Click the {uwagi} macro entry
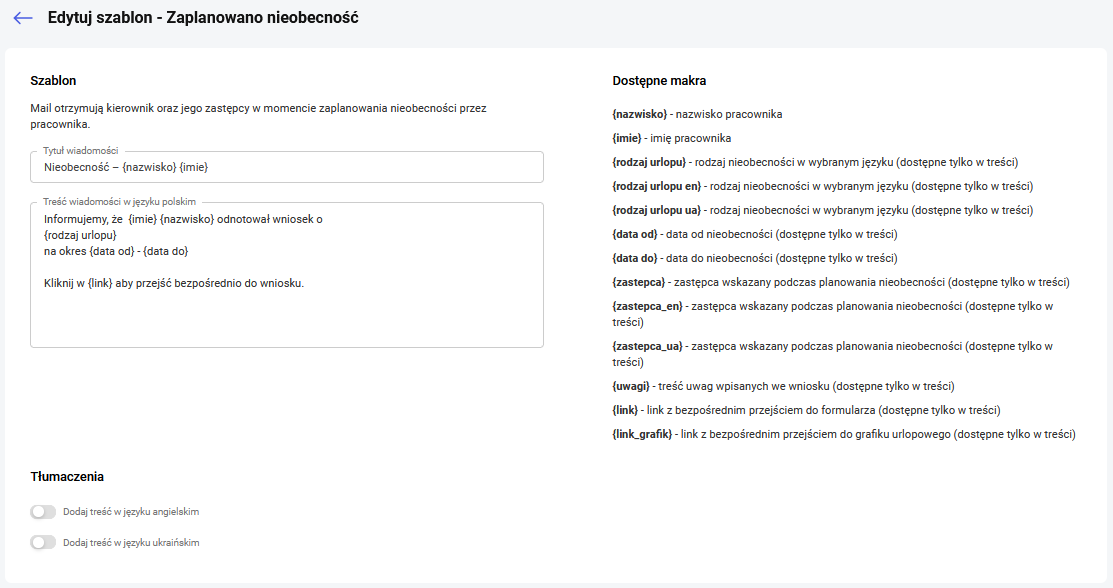Viewport: 1113px width, 588px height. point(631,386)
